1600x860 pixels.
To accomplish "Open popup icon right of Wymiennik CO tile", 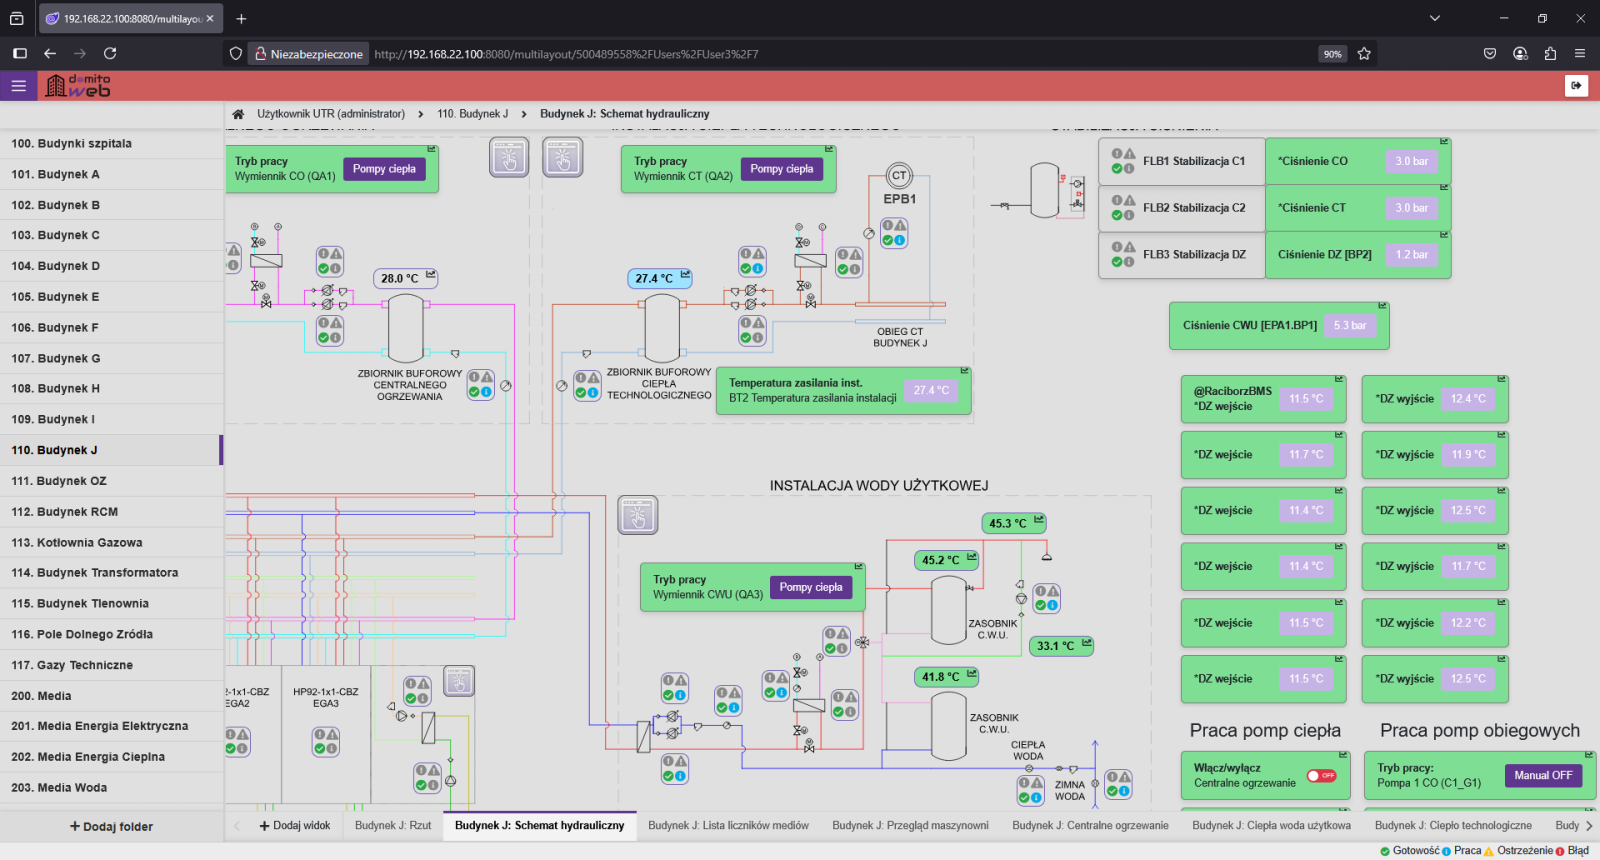I will tap(509, 158).
